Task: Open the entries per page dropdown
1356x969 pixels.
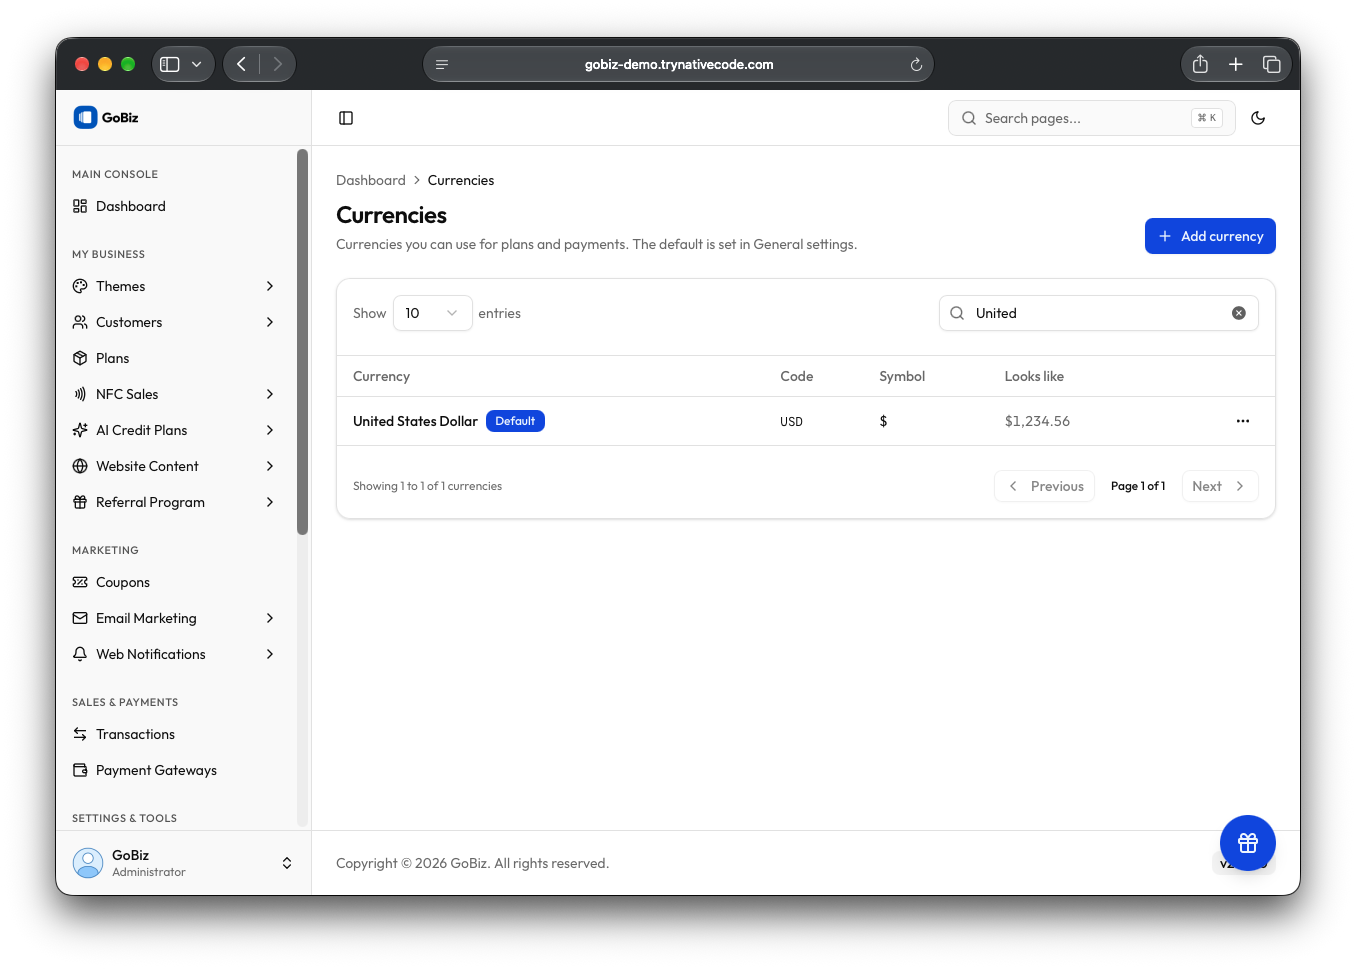Action: (x=432, y=313)
